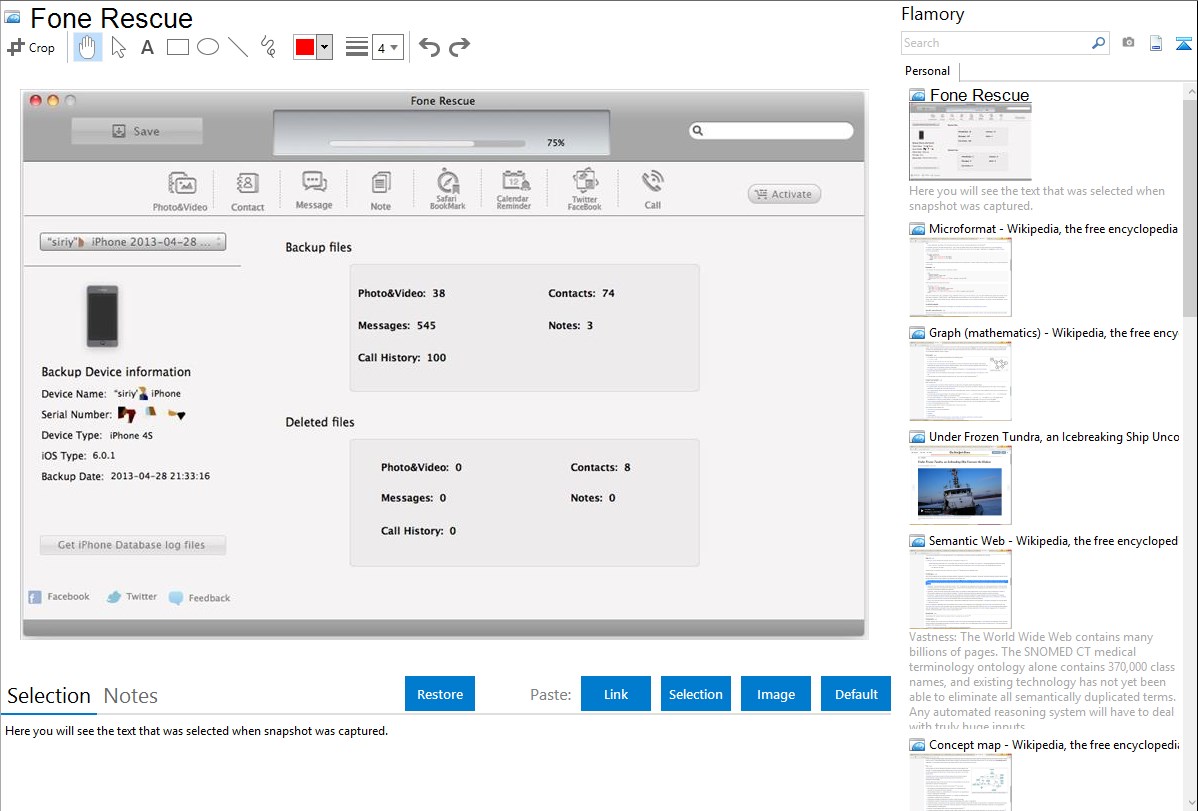This screenshot has height=811, width=1198.
Task: Open the iPhone 2013-04-28 backup dropdown
Action: (133, 242)
